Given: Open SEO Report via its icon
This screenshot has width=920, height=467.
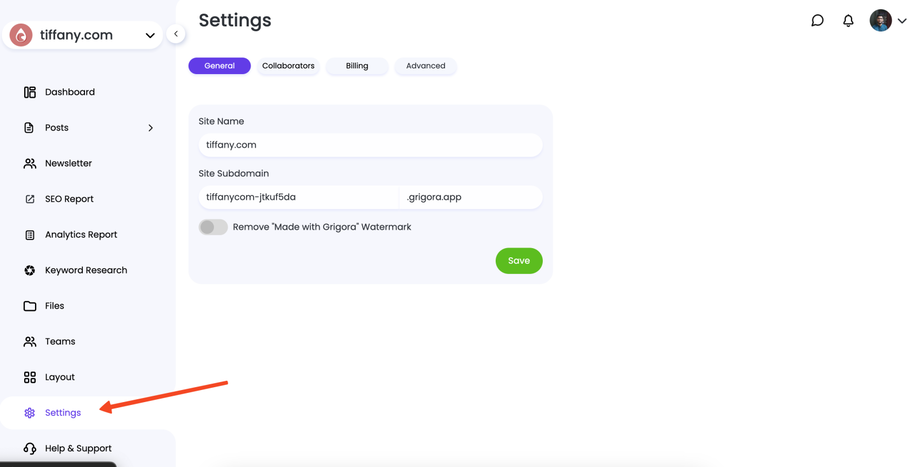Looking at the screenshot, I should coord(30,199).
